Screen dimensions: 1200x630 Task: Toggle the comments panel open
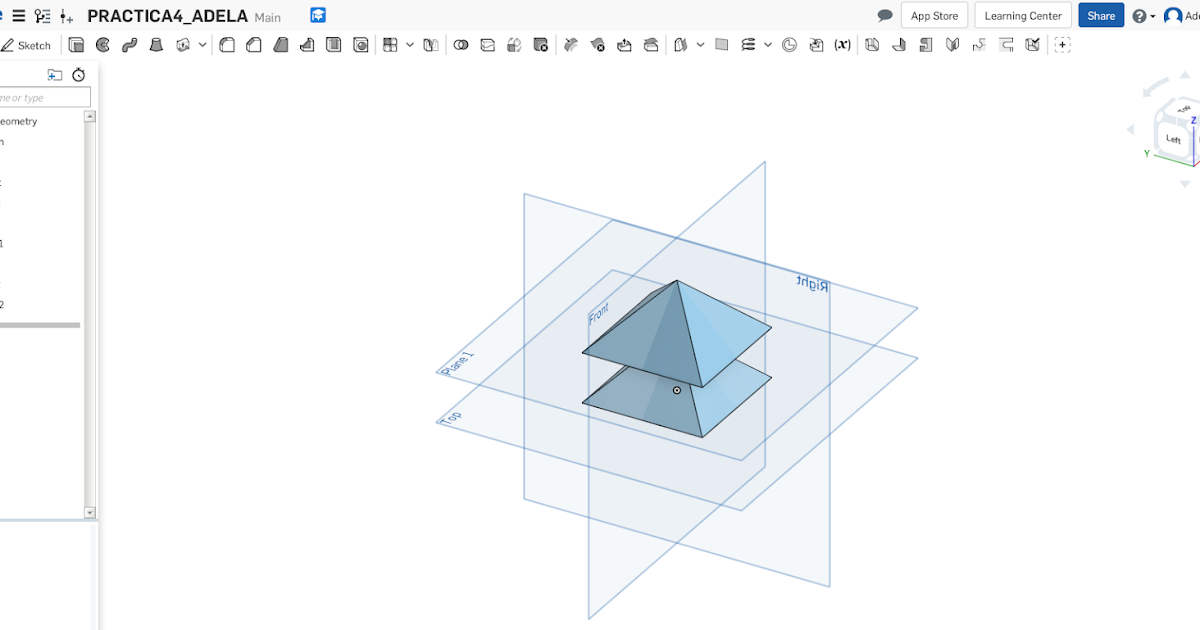point(884,15)
